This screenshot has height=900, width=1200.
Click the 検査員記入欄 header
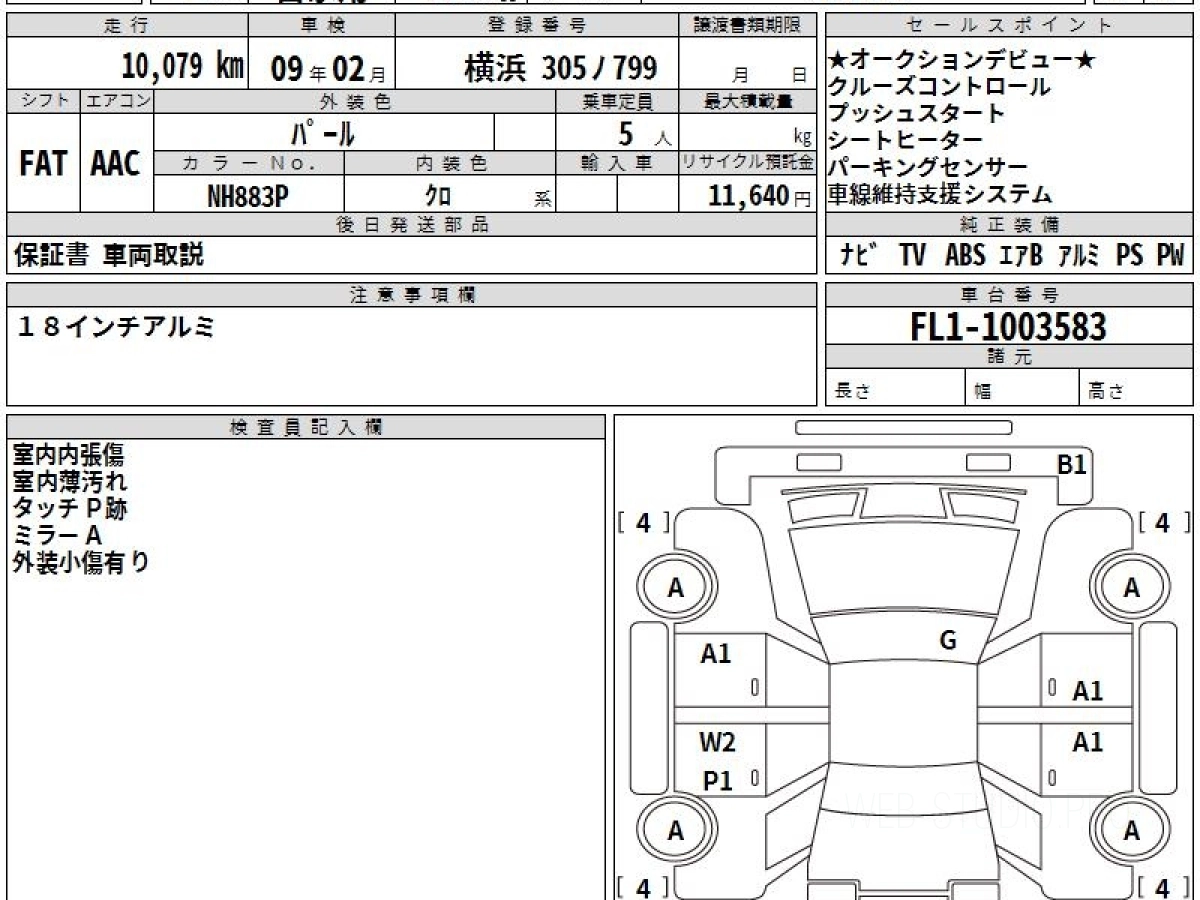pyautogui.click(x=306, y=427)
